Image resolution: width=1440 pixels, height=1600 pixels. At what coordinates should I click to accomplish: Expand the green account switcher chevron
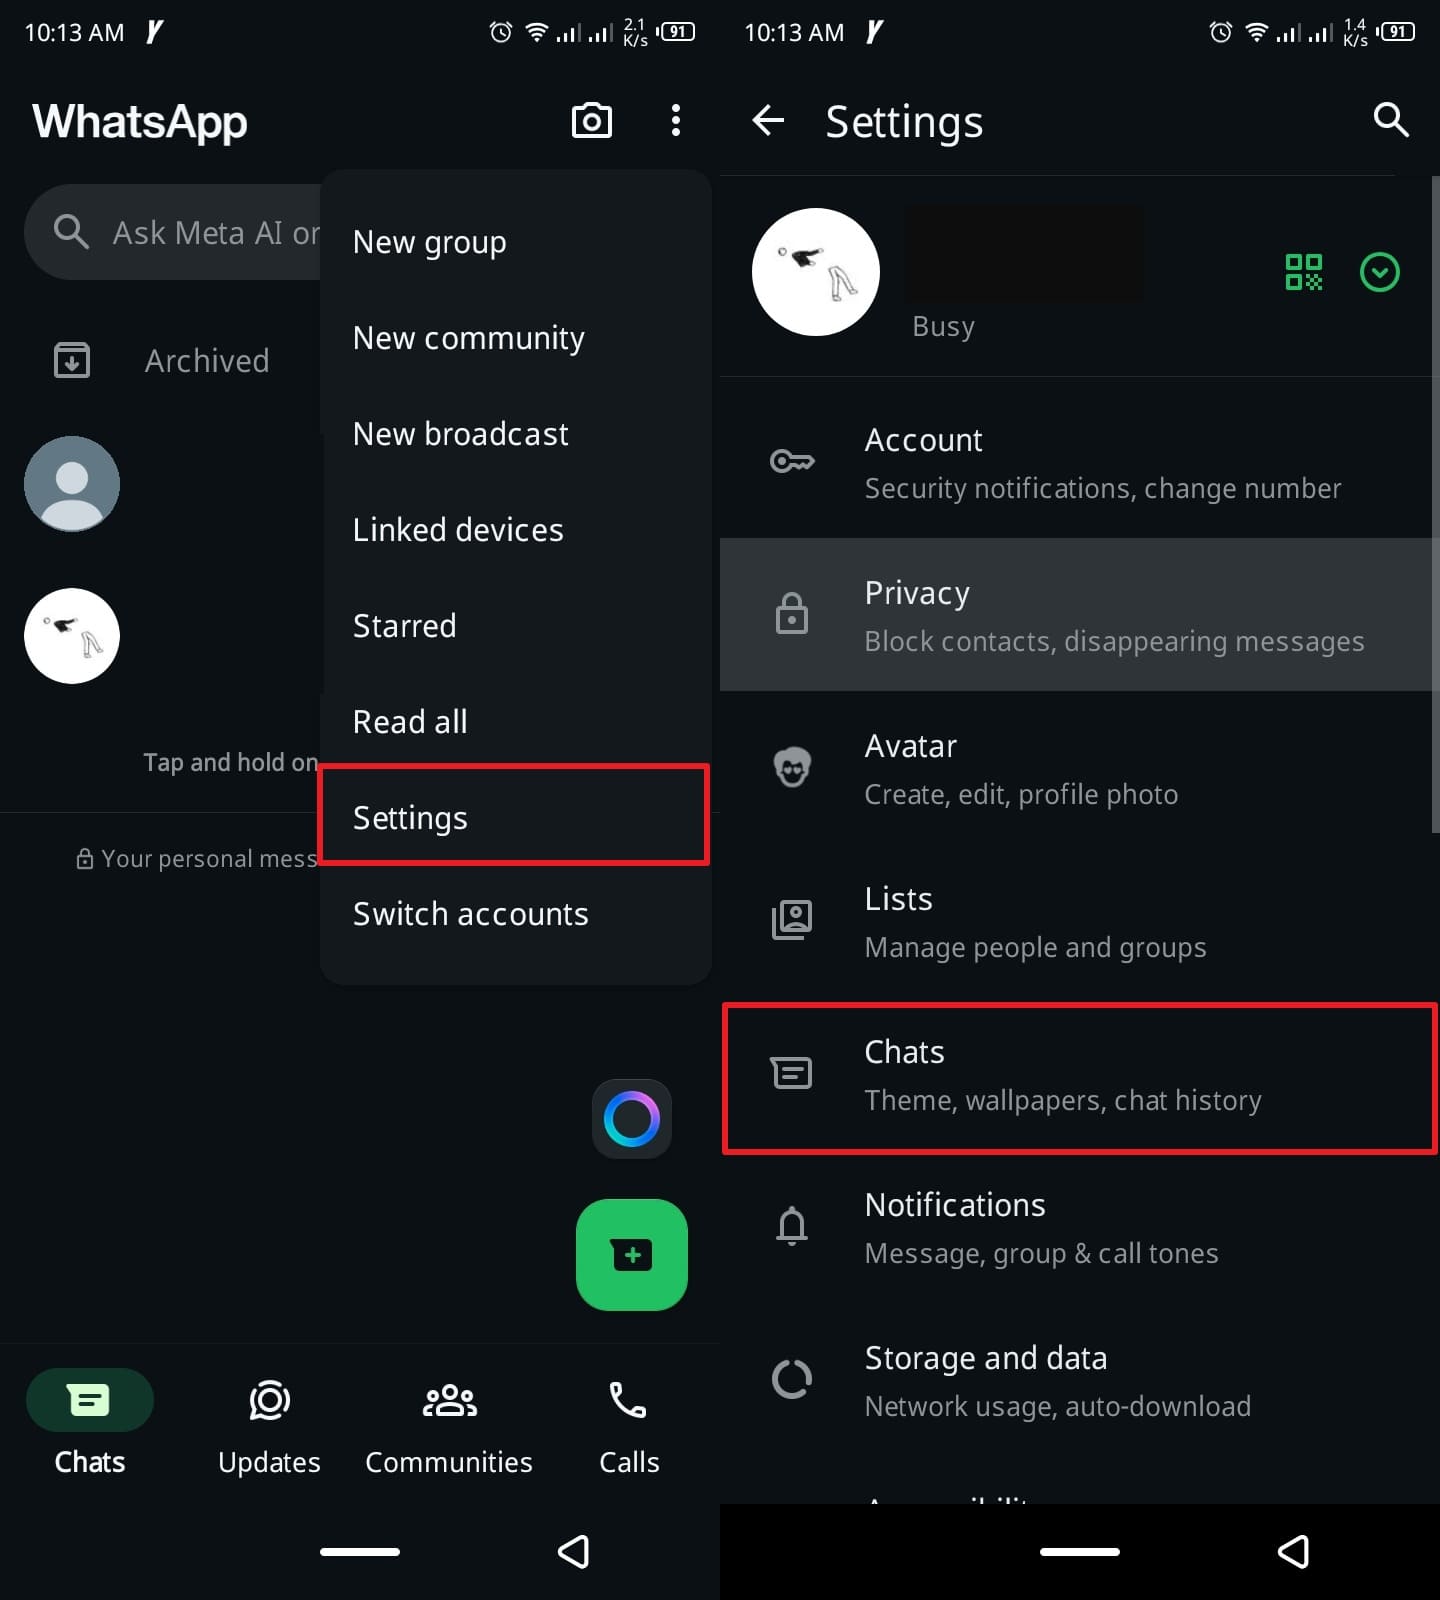point(1380,272)
